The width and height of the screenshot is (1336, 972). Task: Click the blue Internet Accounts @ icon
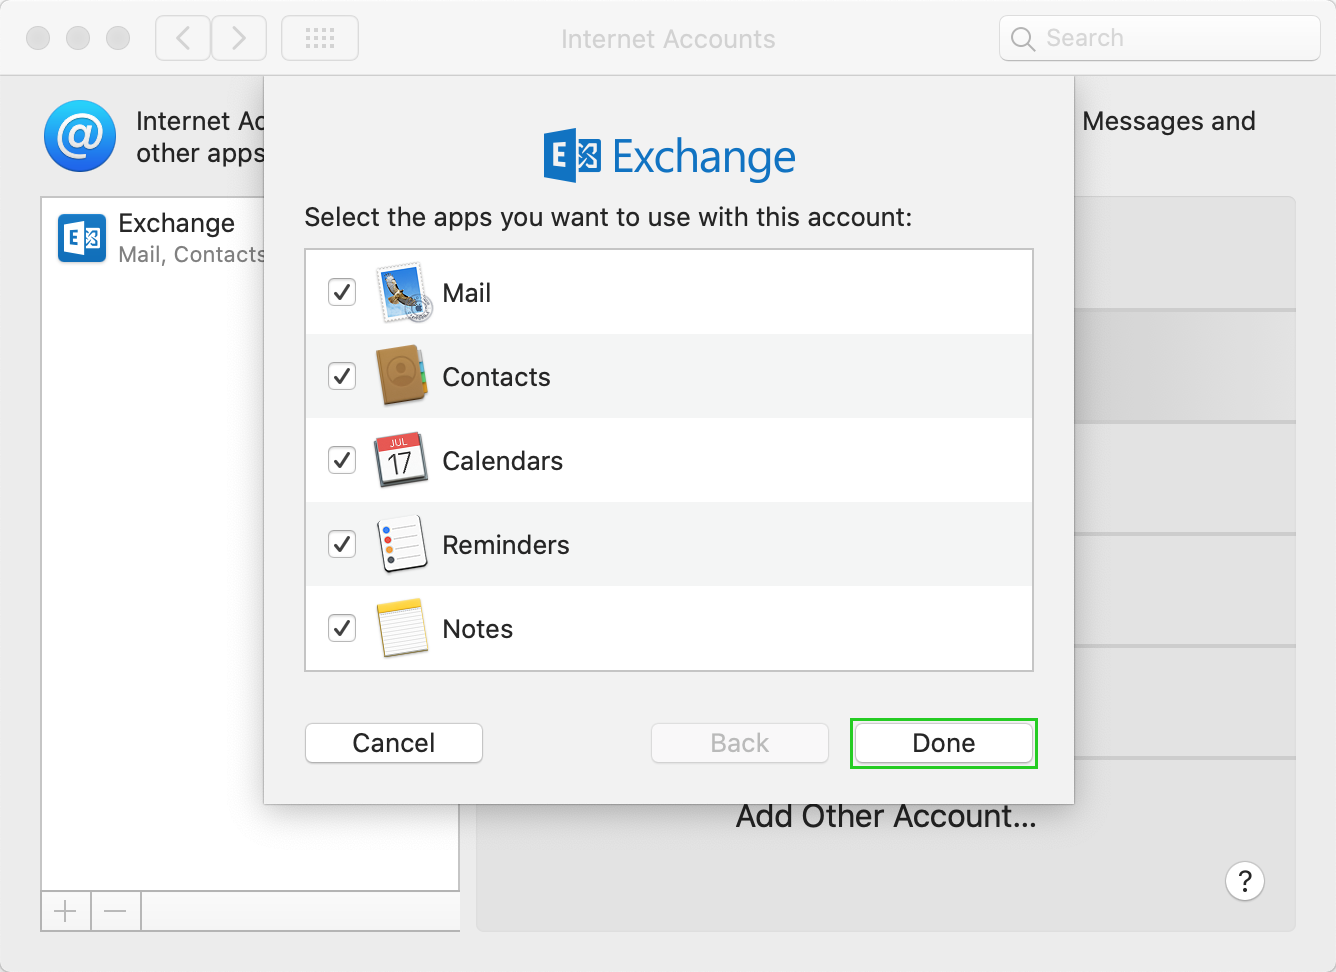tap(80, 136)
